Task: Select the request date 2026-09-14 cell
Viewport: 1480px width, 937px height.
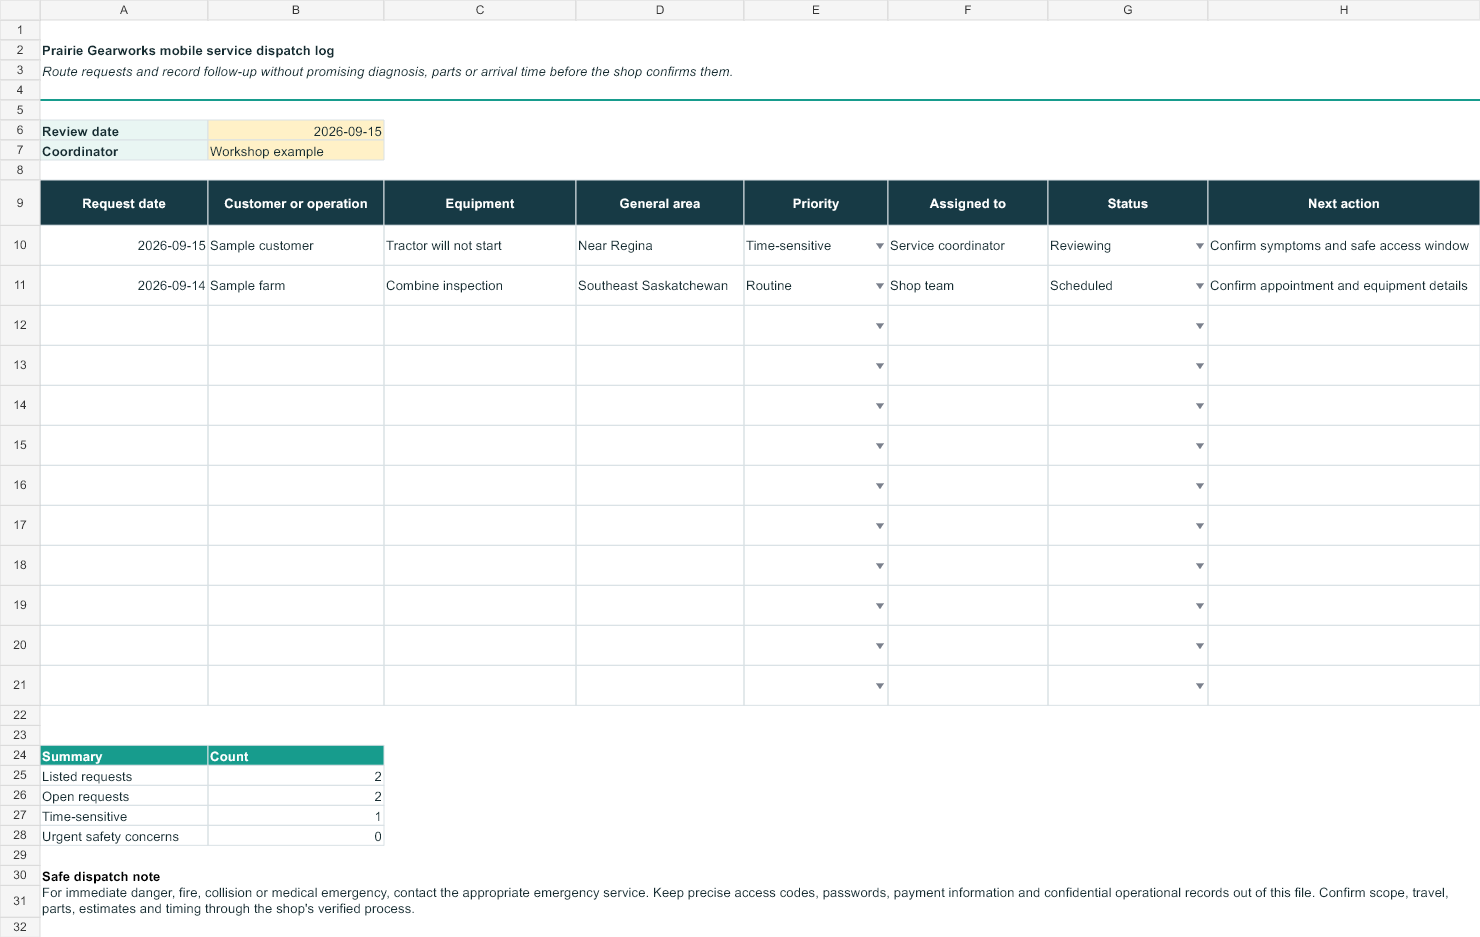Action: (124, 285)
